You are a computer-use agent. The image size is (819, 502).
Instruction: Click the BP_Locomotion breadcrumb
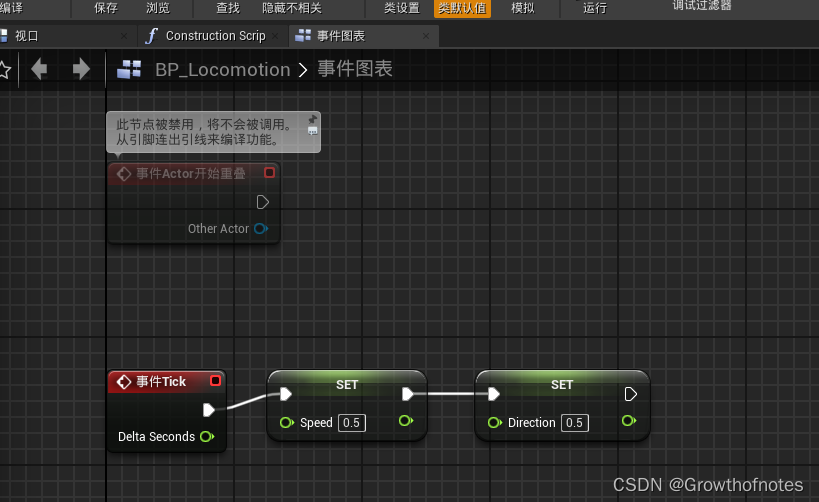[x=223, y=69]
